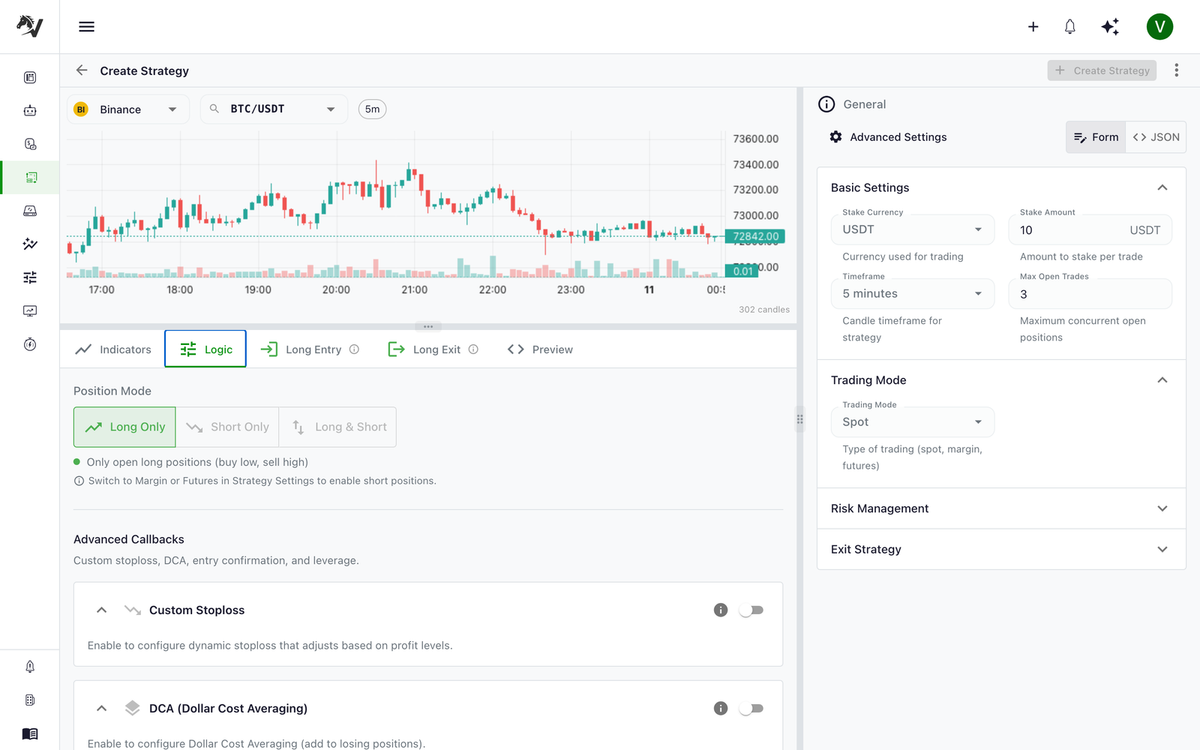The width and height of the screenshot is (1200, 750).
Task: Click the General info icon
Action: [x=826, y=104]
